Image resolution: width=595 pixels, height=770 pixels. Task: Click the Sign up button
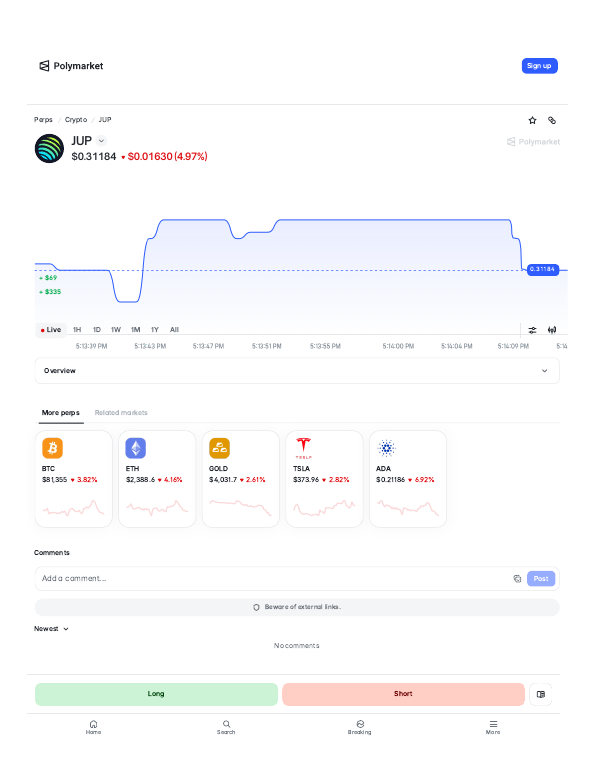(x=539, y=66)
